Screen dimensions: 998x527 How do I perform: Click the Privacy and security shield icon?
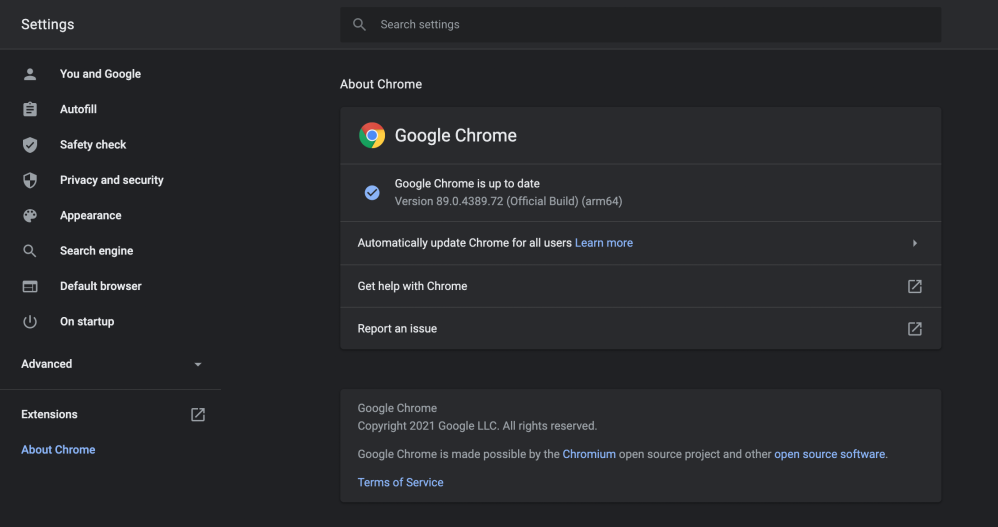point(30,180)
